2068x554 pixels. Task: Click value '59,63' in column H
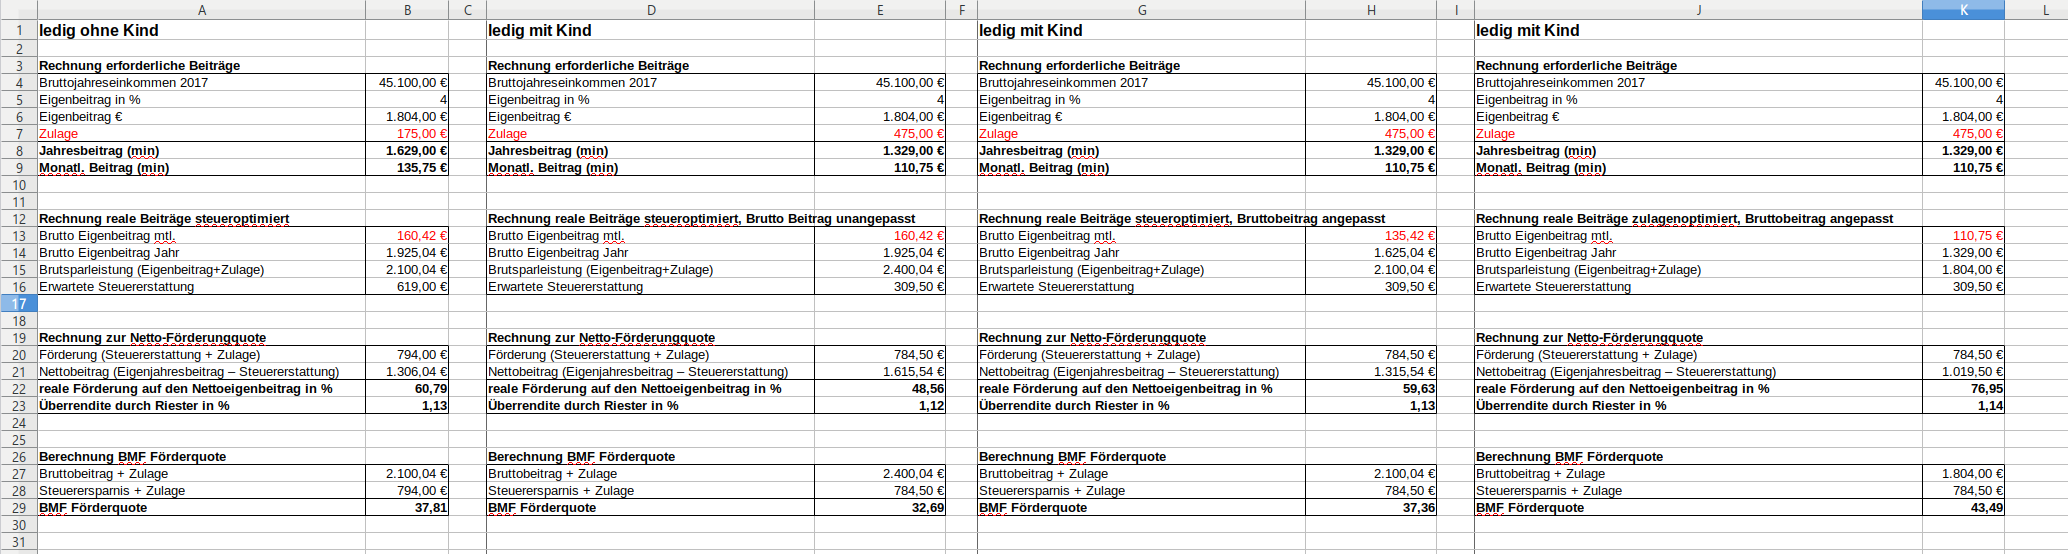point(1419,389)
